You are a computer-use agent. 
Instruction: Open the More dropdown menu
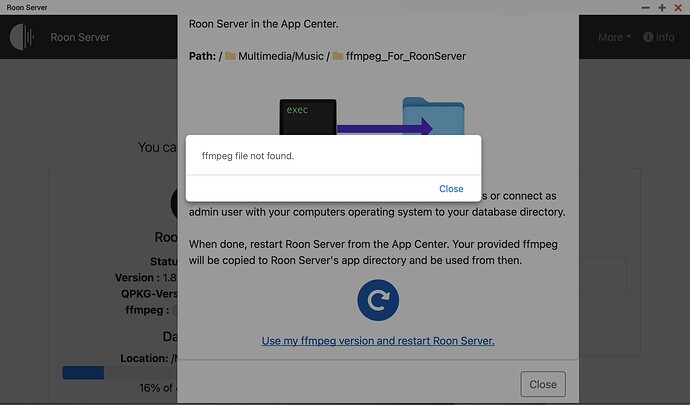click(x=614, y=37)
